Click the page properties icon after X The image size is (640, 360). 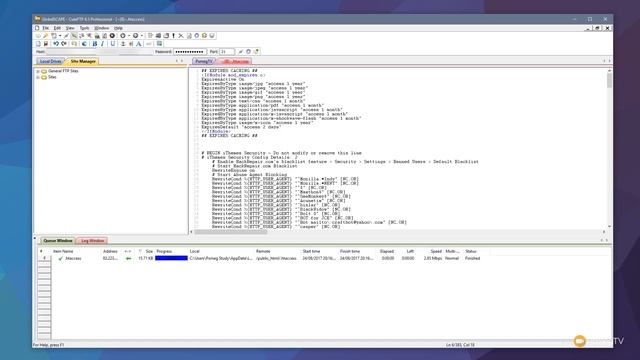point(189,36)
